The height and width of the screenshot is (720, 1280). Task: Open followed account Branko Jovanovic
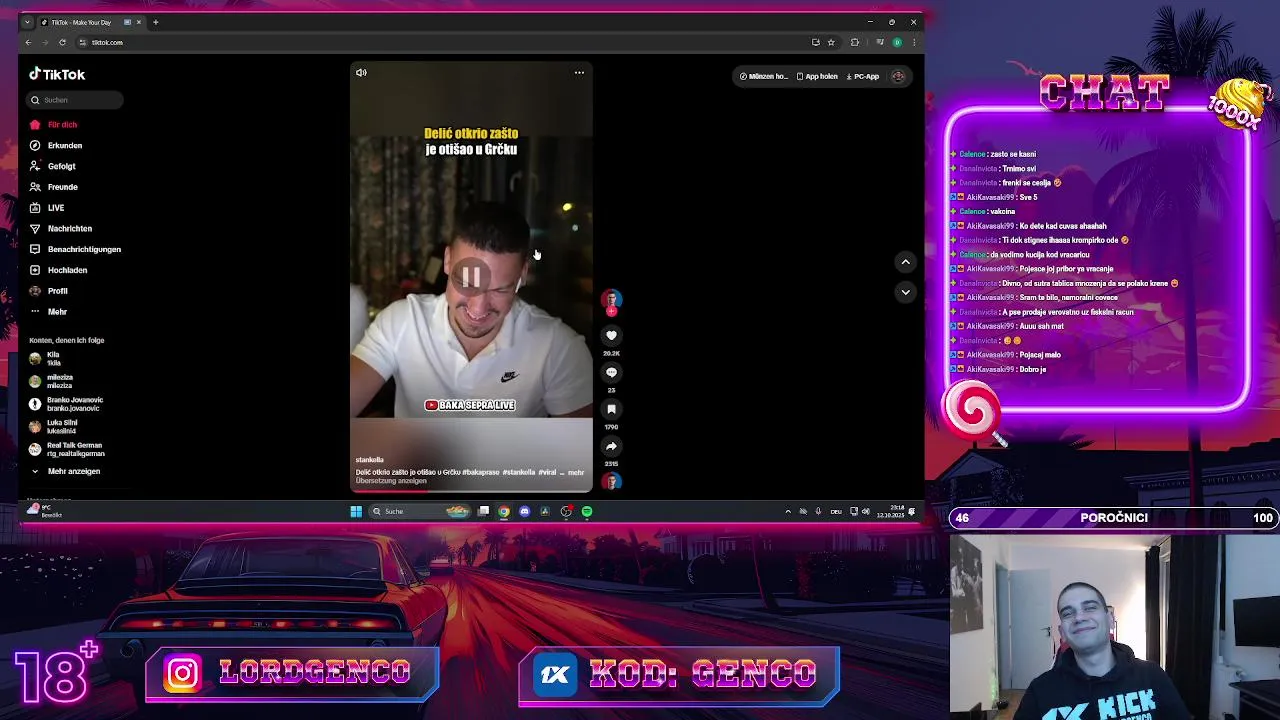pyautogui.click(x=66, y=404)
